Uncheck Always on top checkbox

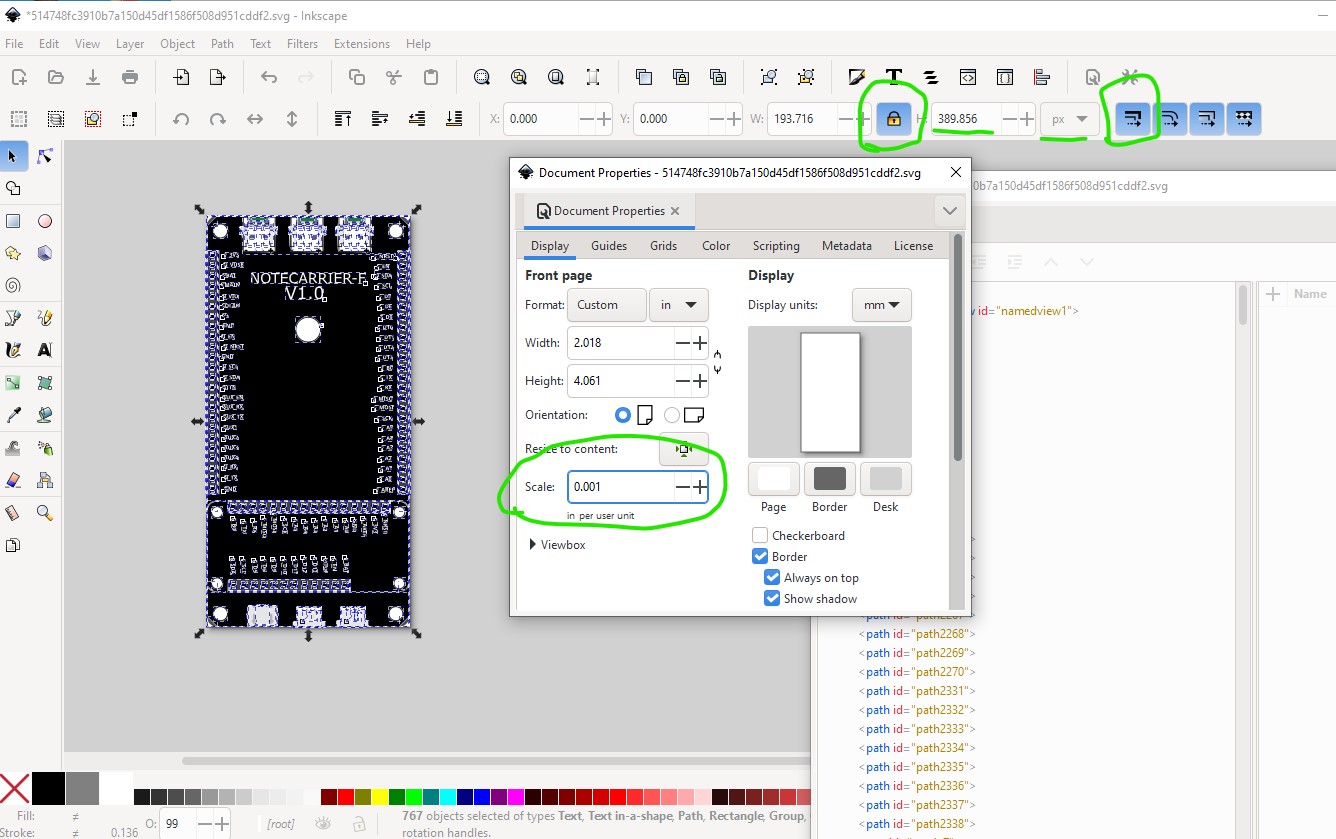pyautogui.click(x=772, y=578)
